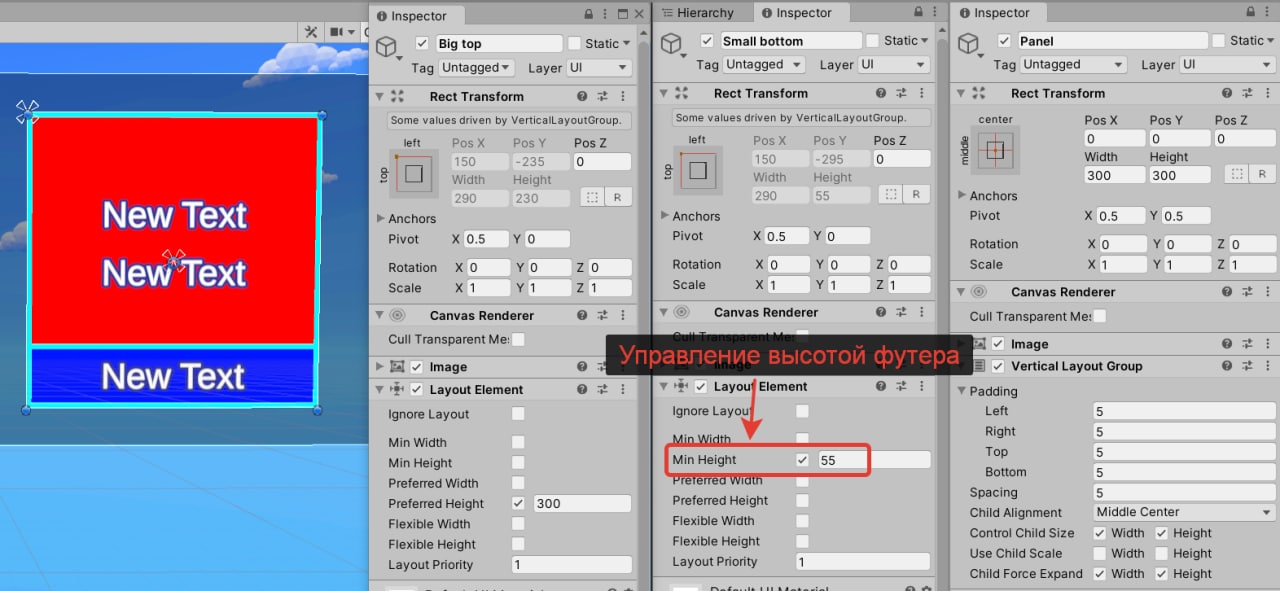Open the anchor presets box in Big top
This screenshot has height=591, width=1280.
coord(414,174)
